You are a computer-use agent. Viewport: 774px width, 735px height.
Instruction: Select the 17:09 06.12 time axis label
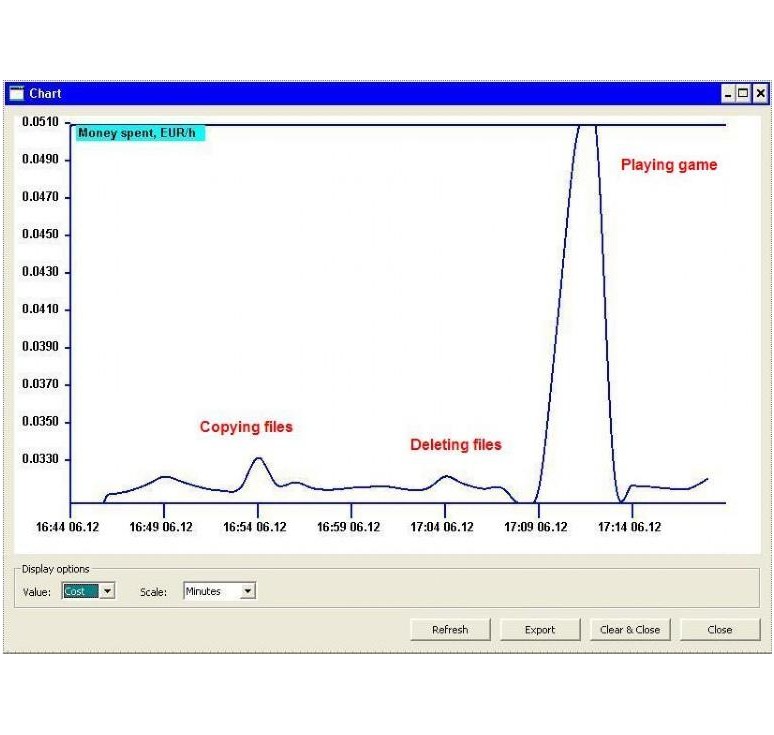pos(537,527)
